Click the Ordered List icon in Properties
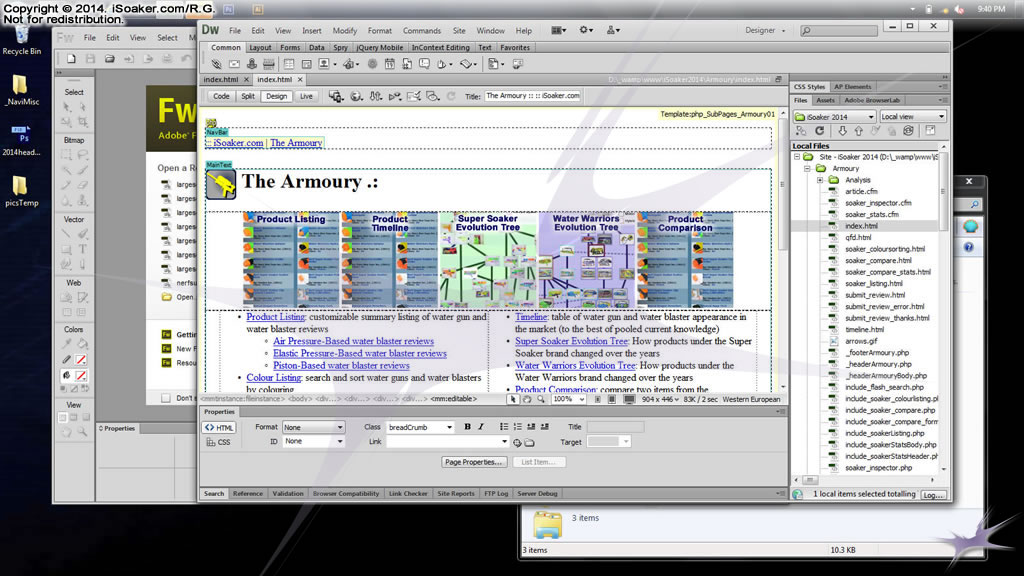This screenshot has height=576, width=1024. (x=517, y=427)
